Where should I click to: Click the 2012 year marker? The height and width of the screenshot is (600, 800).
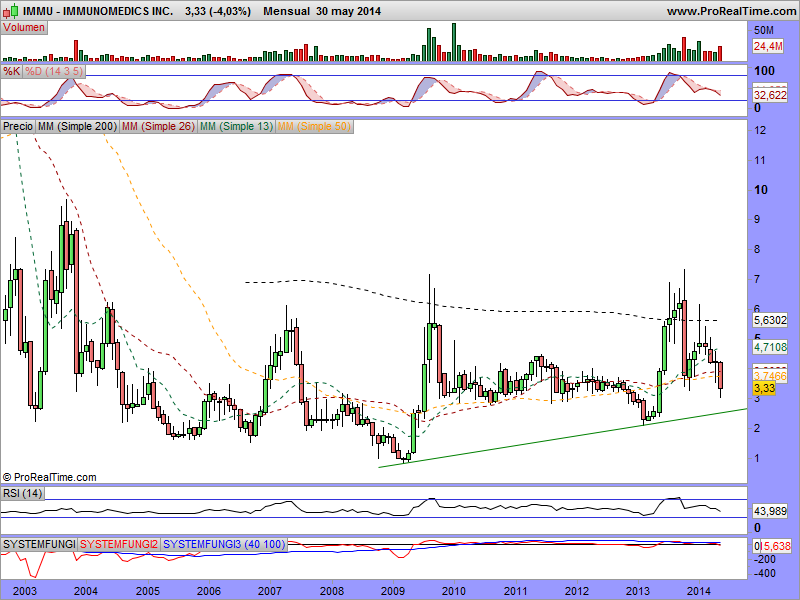click(577, 591)
